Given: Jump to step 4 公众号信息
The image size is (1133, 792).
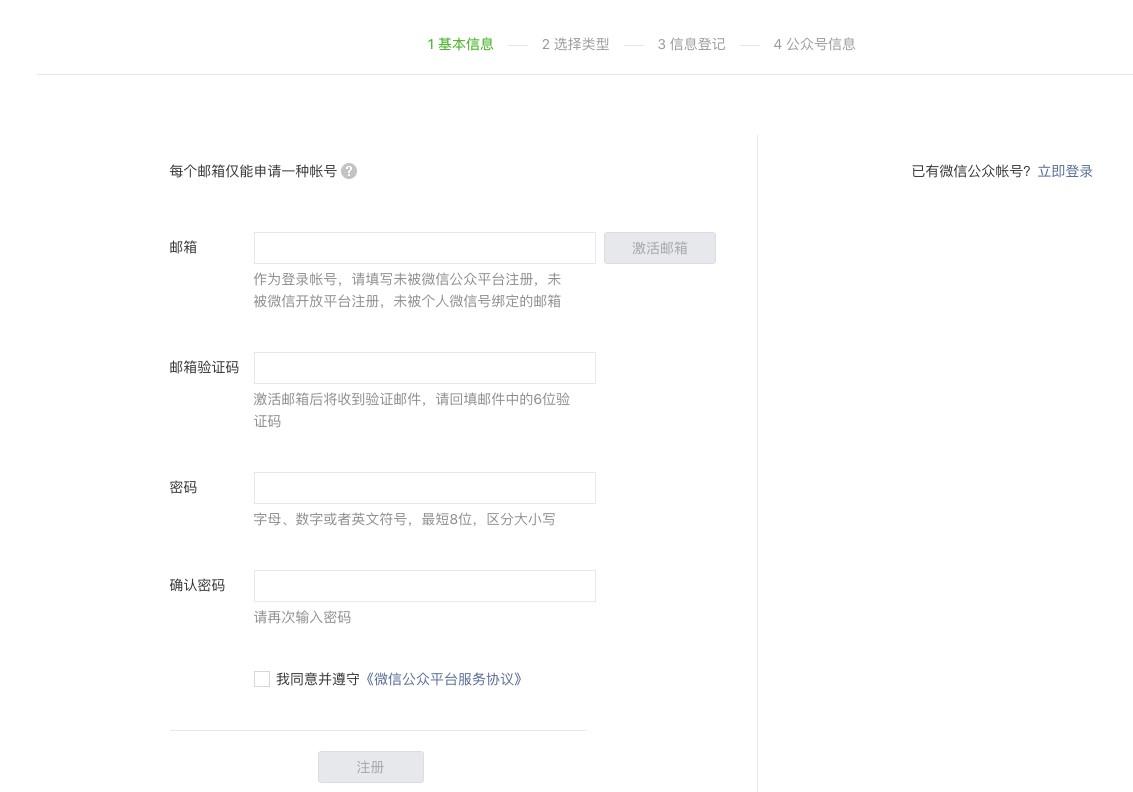Looking at the screenshot, I should (x=814, y=44).
